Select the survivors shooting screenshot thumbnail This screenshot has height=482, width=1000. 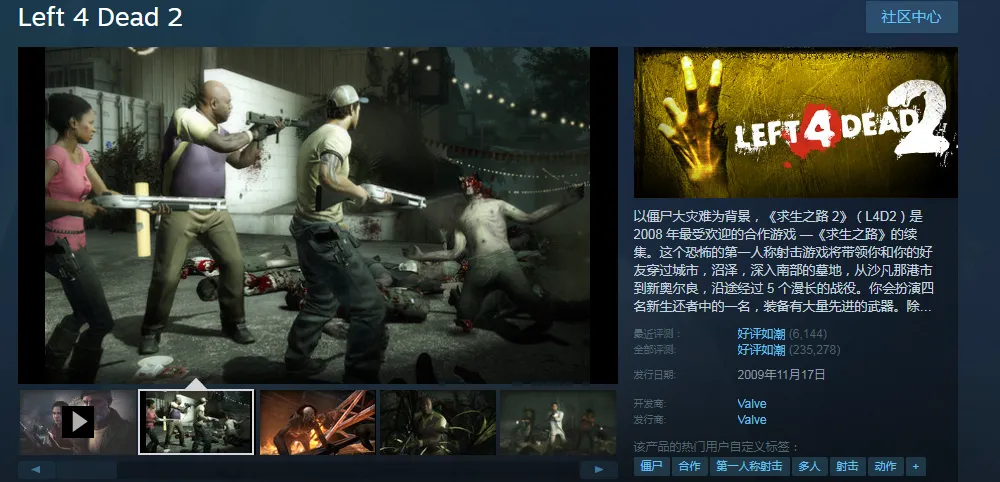[196, 422]
